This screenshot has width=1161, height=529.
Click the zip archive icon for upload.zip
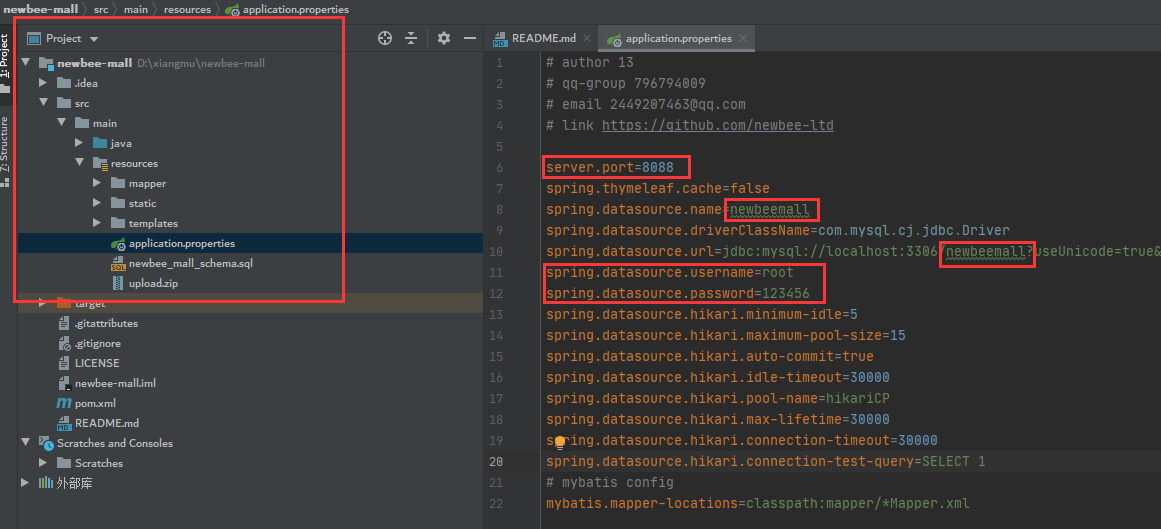pos(118,283)
